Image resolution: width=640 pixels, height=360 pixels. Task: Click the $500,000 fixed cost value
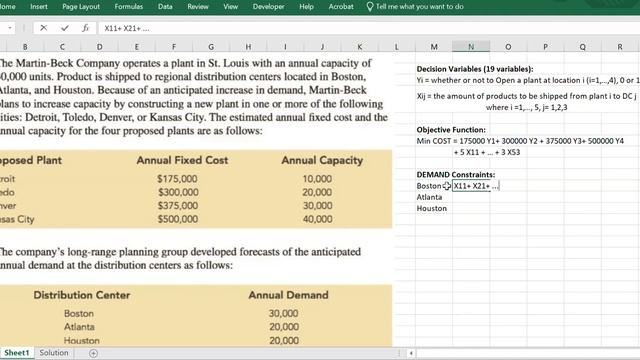click(178, 219)
